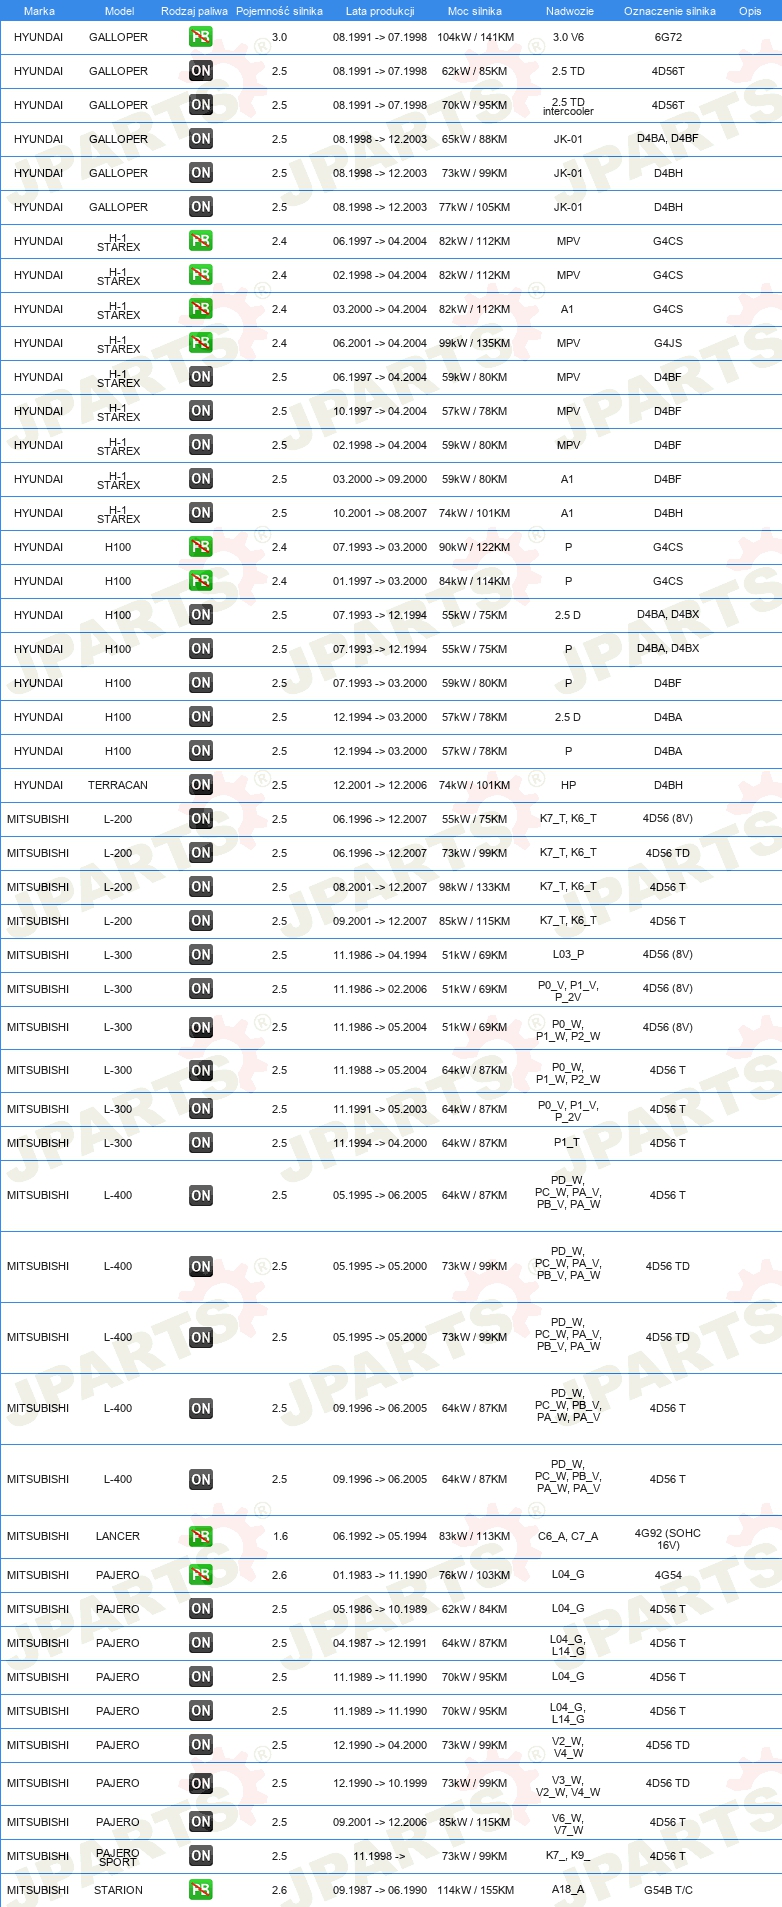Click the body code 'HP'
The image size is (782, 1907).
click(568, 785)
